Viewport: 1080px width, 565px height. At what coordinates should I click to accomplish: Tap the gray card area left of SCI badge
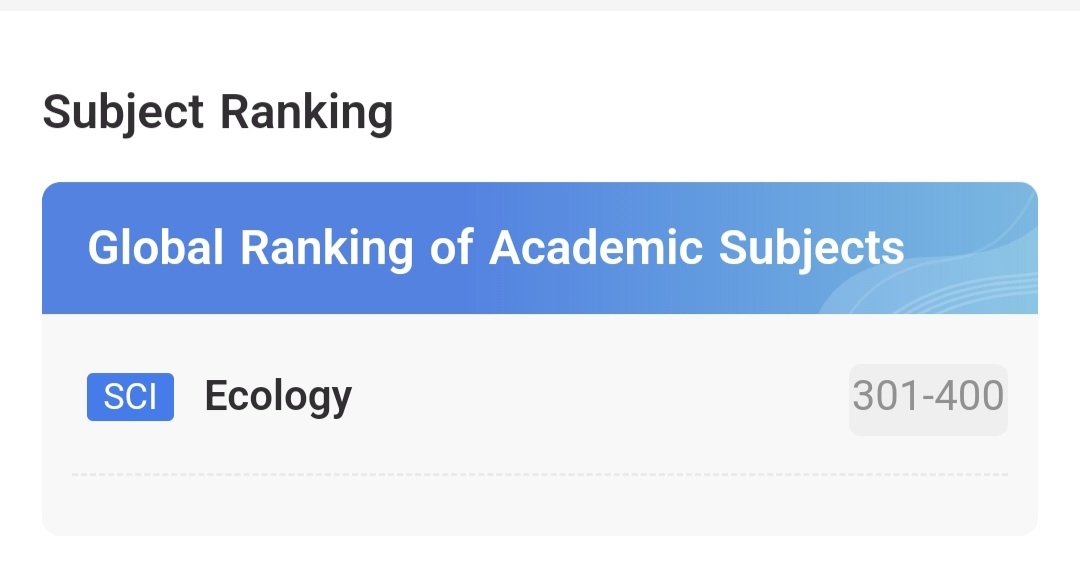point(62,397)
